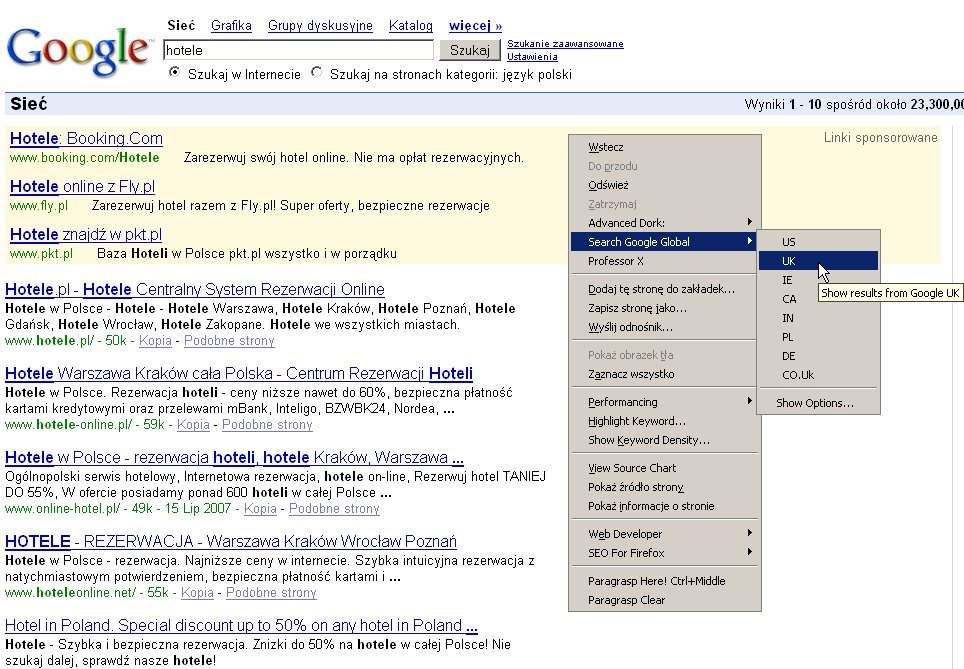Choose 'Zaznacz wszystko' in context menu
The width and height of the screenshot is (964, 669).
click(665, 374)
